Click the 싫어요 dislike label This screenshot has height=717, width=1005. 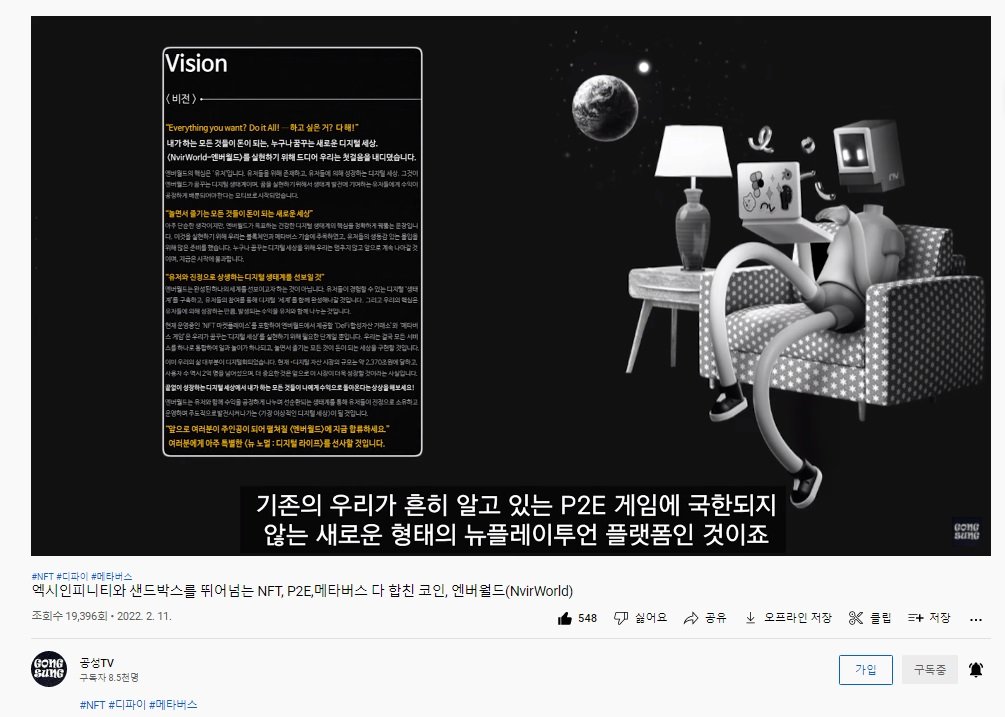click(x=651, y=618)
